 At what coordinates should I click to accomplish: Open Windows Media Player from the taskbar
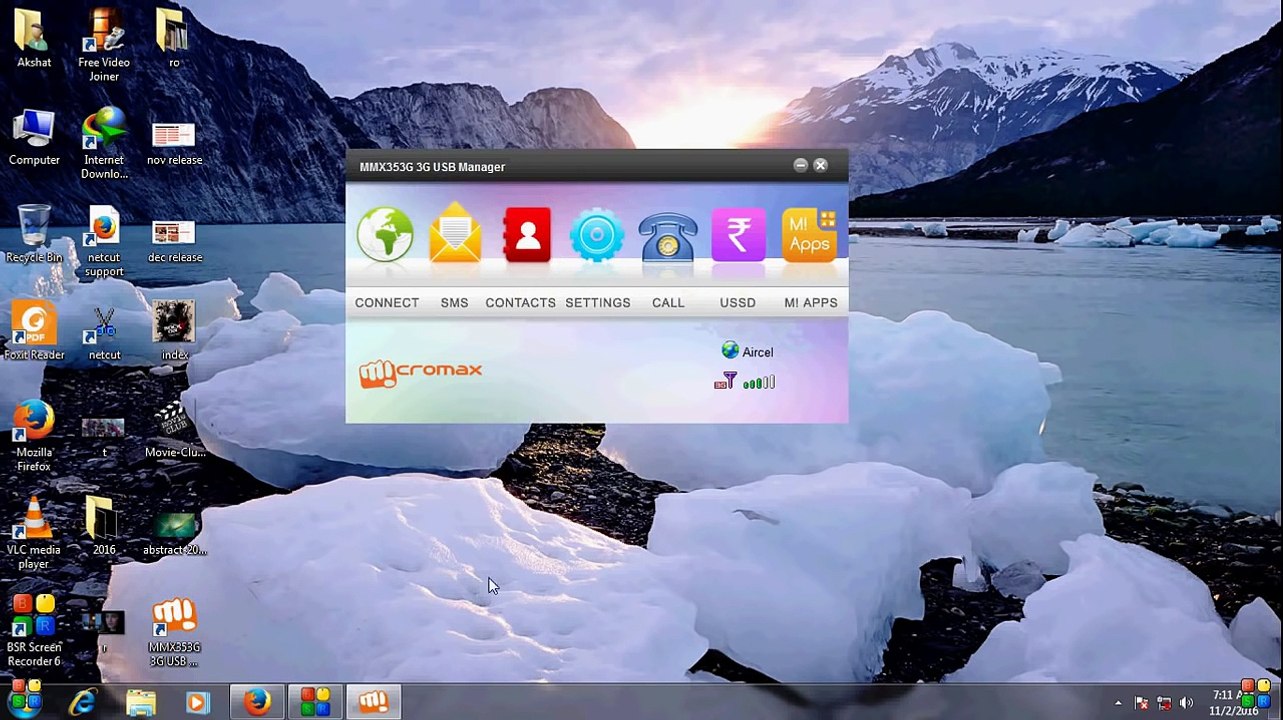click(x=197, y=703)
